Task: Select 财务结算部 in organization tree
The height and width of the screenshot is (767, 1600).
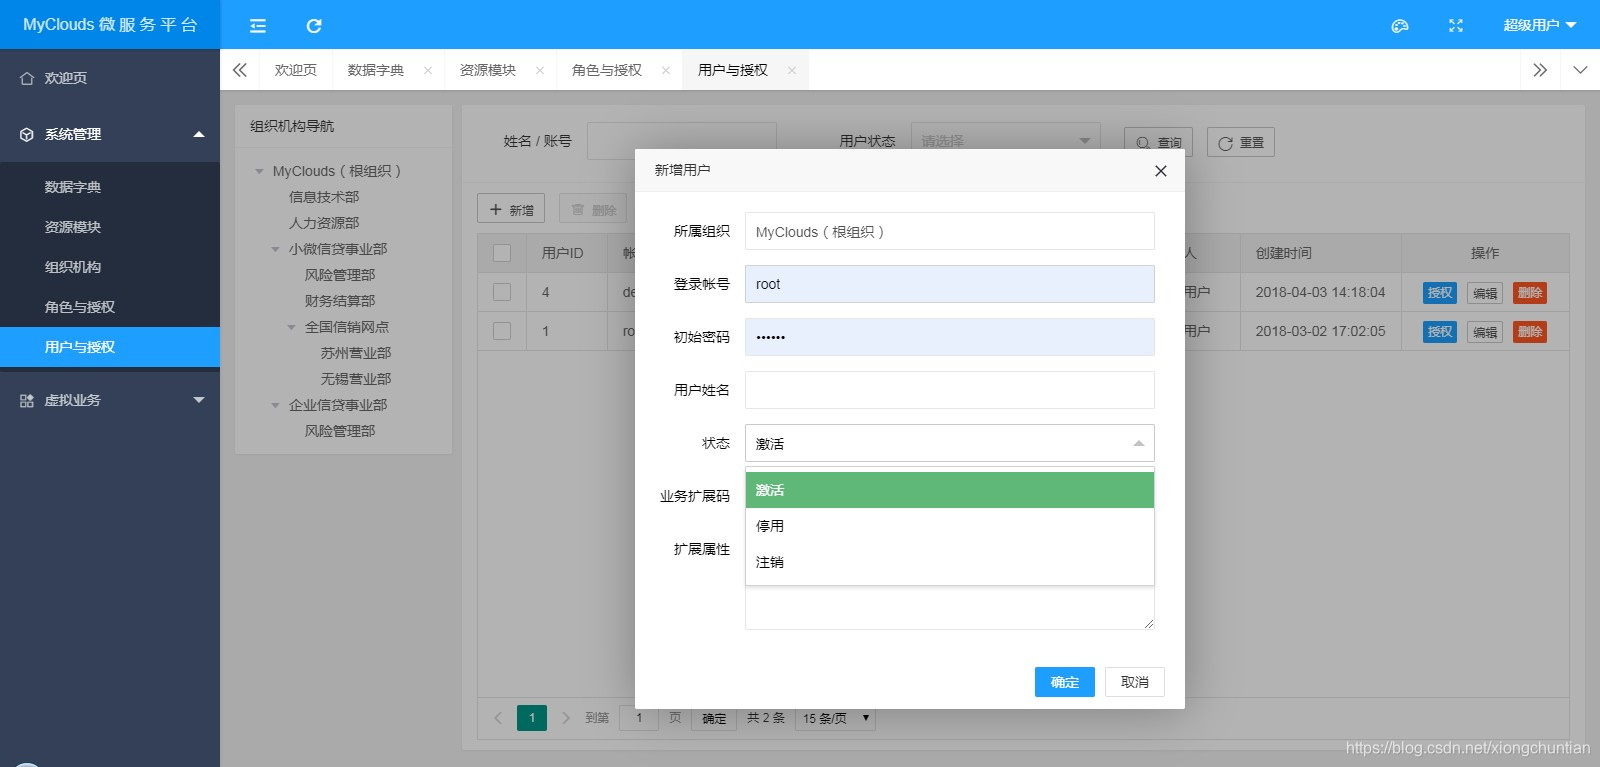Action: (340, 301)
